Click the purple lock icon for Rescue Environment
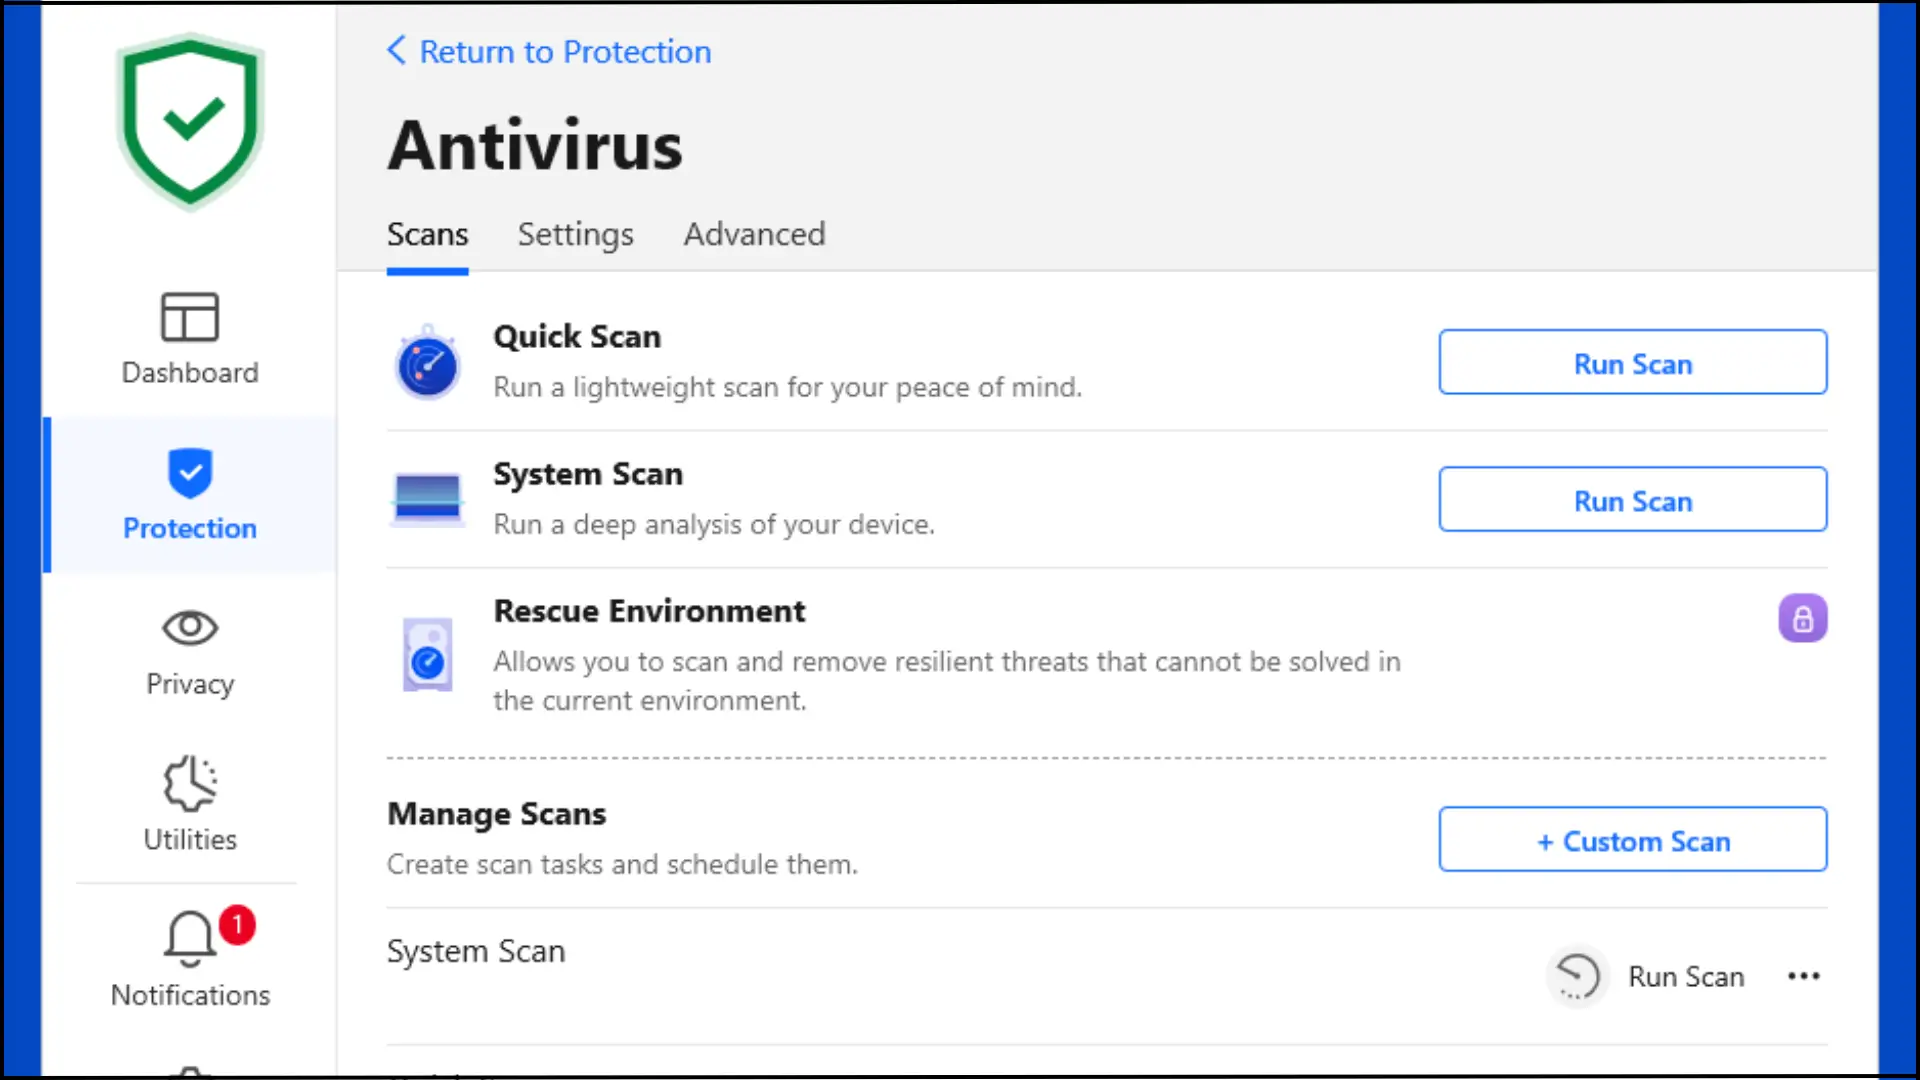1920x1080 pixels. (1803, 618)
